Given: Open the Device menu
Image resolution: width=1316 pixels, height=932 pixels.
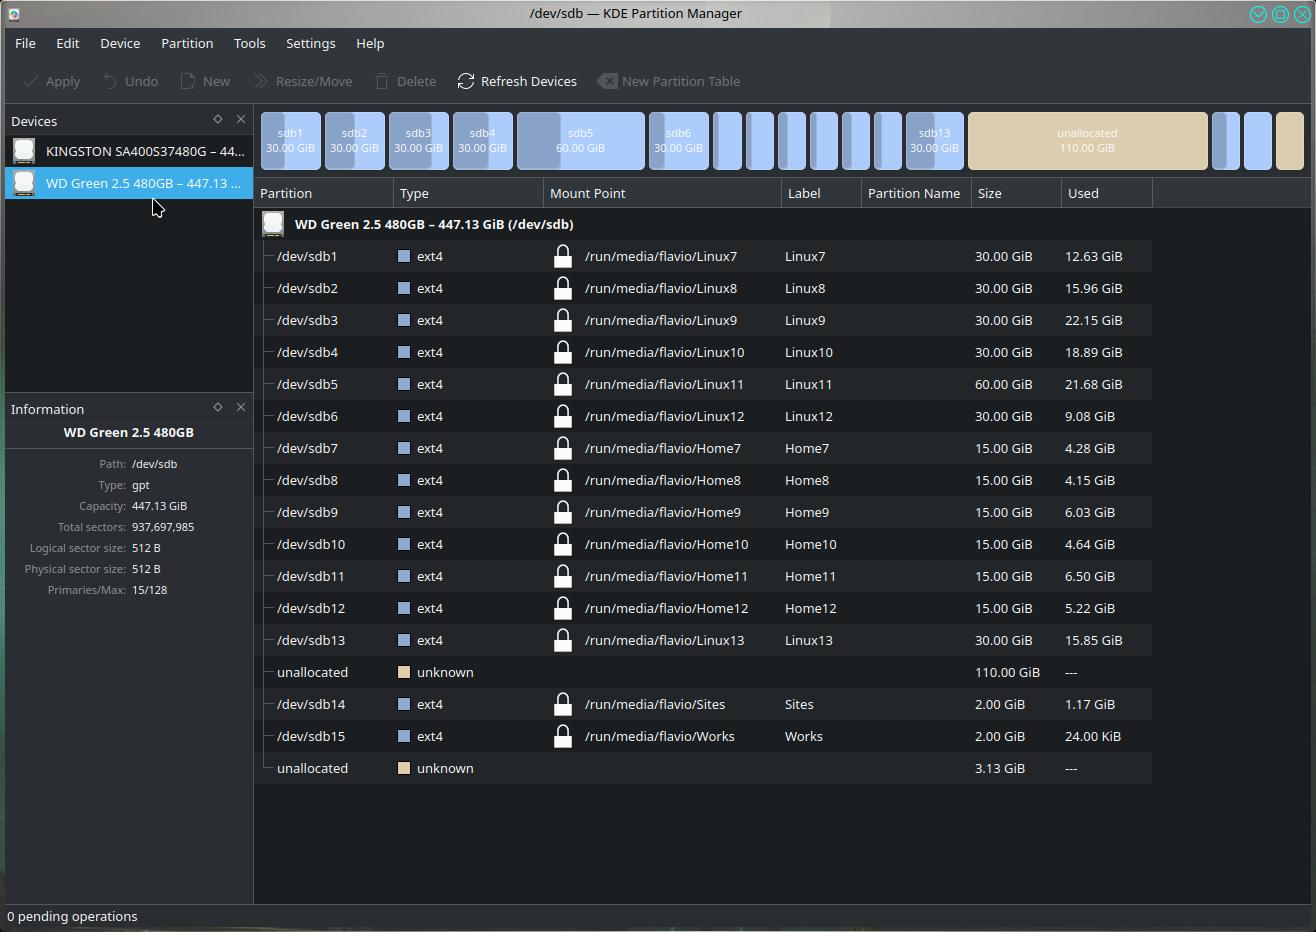Looking at the screenshot, I should [120, 43].
